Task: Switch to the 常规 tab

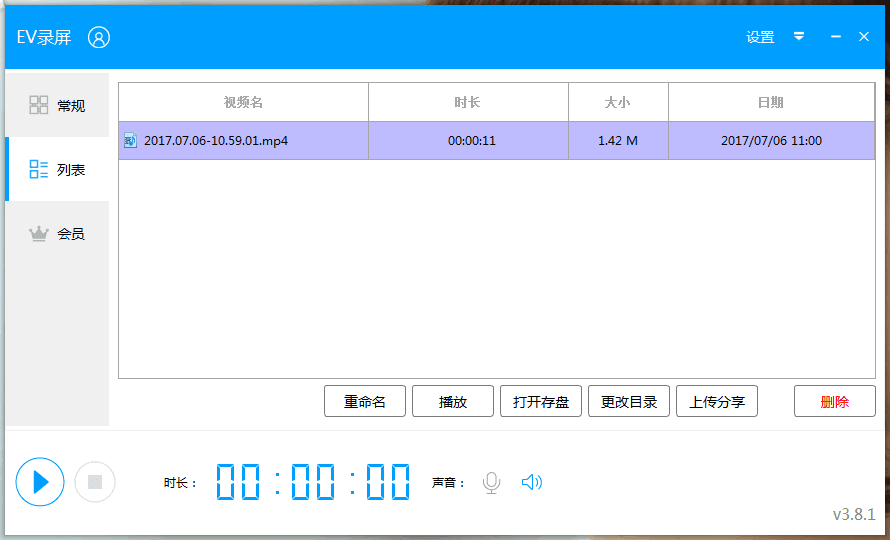Action: (x=58, y=105)
